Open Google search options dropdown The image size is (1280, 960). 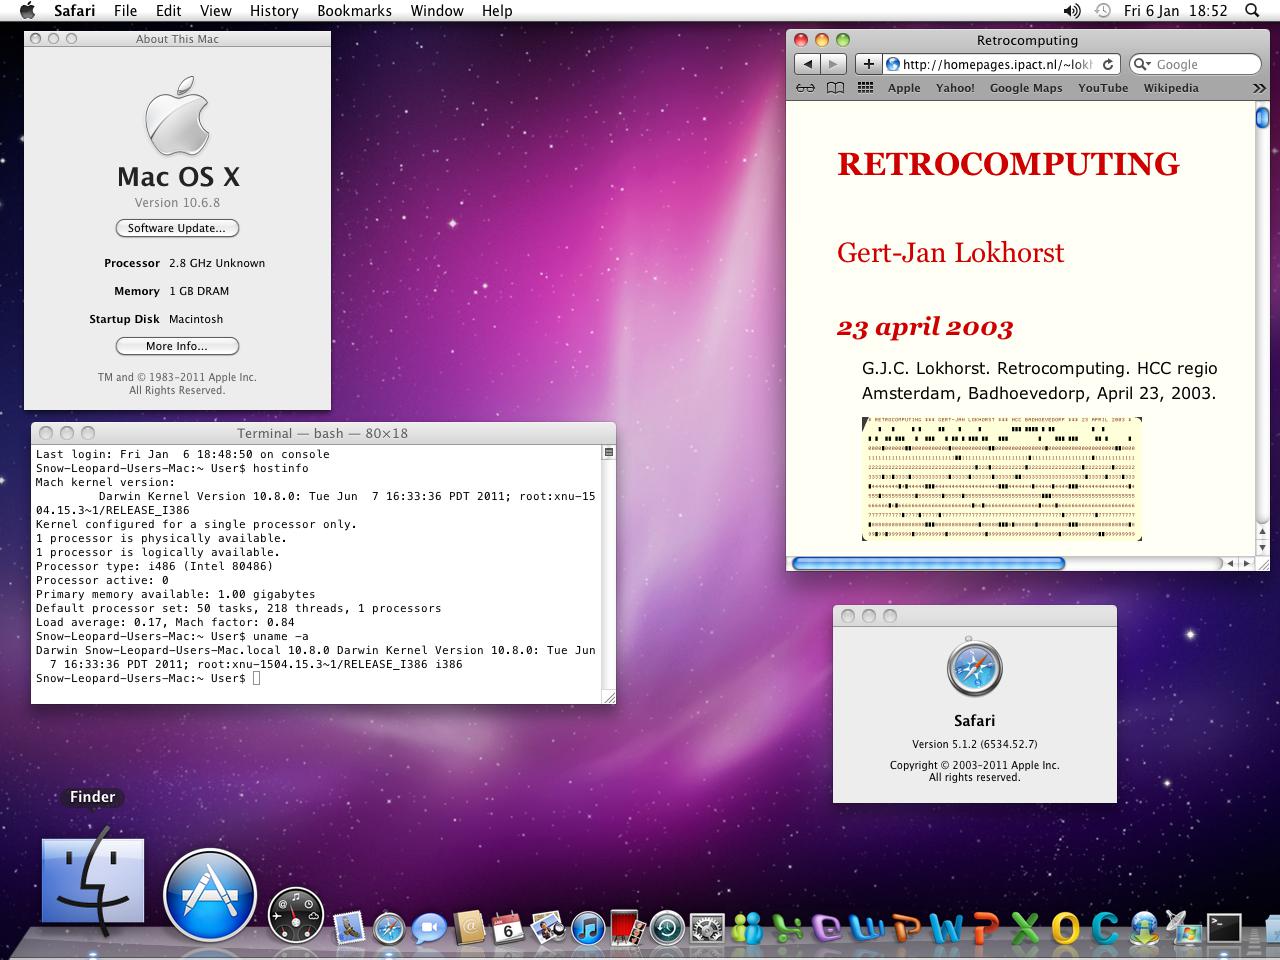(x=1143, y=64)
